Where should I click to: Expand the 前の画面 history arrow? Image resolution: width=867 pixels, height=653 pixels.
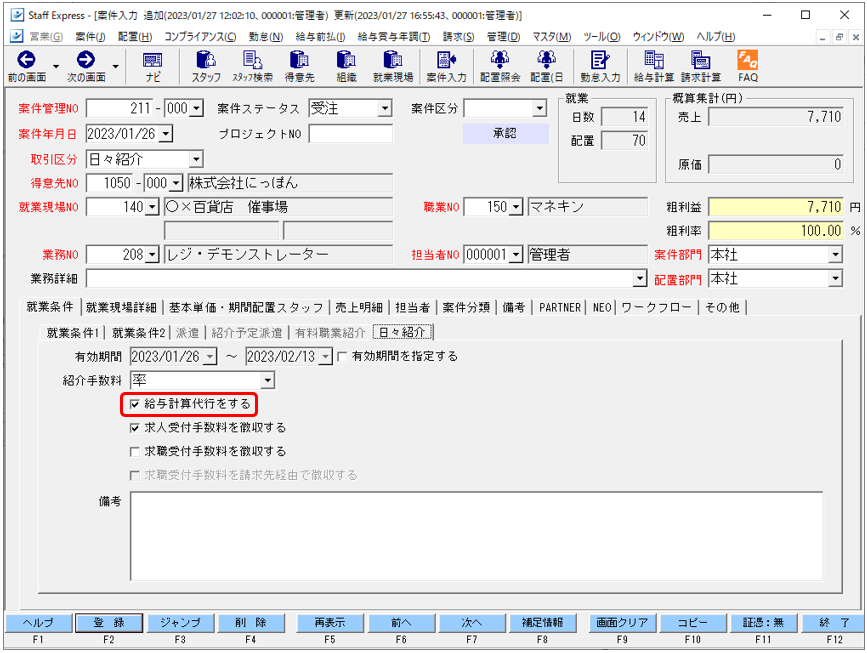pos(56,66)
